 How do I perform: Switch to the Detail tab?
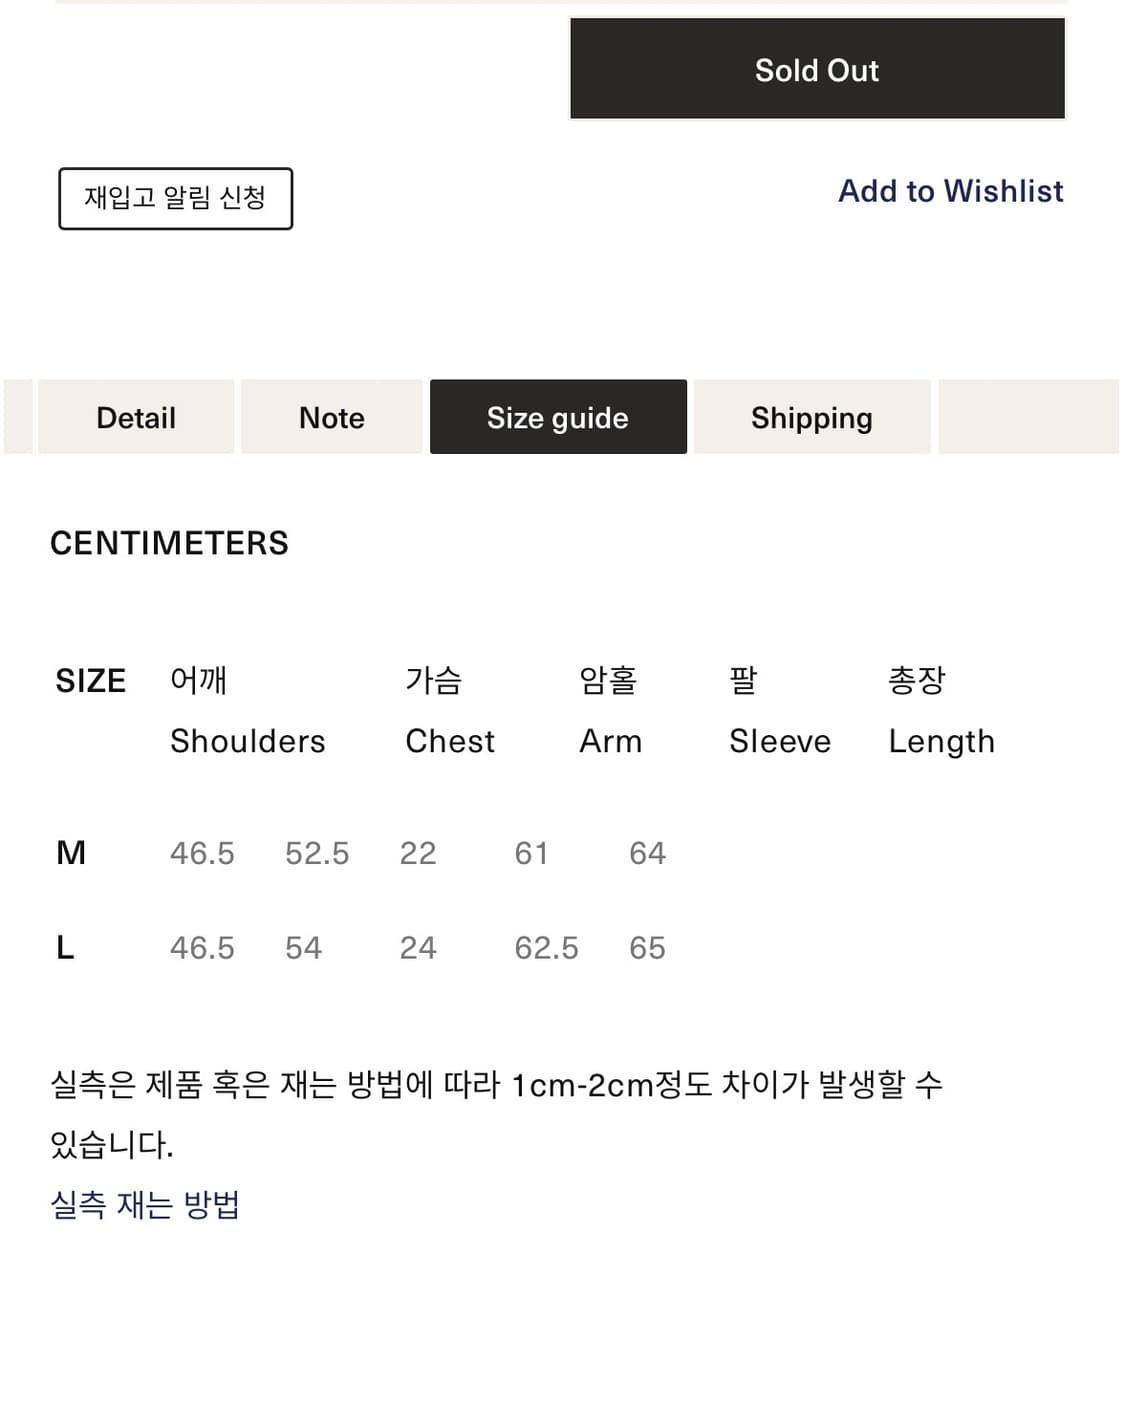(135, 417)
